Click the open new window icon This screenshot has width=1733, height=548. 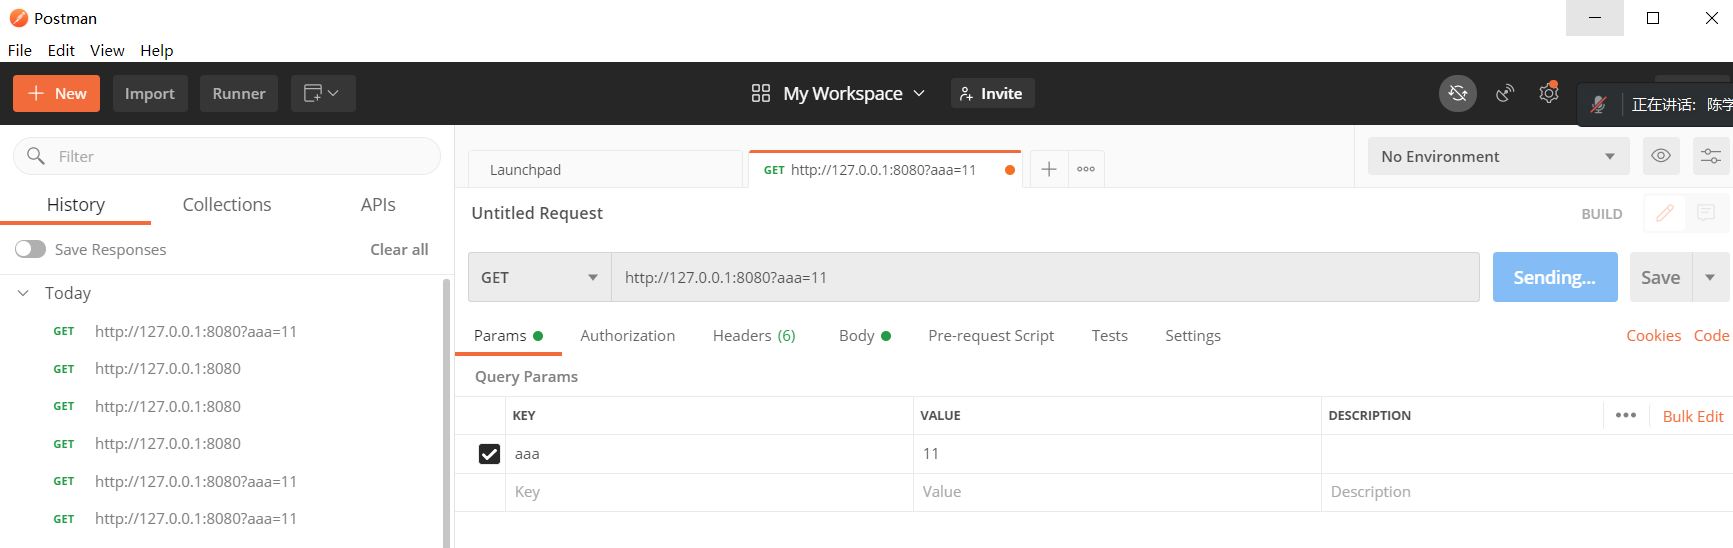[322, 94]
